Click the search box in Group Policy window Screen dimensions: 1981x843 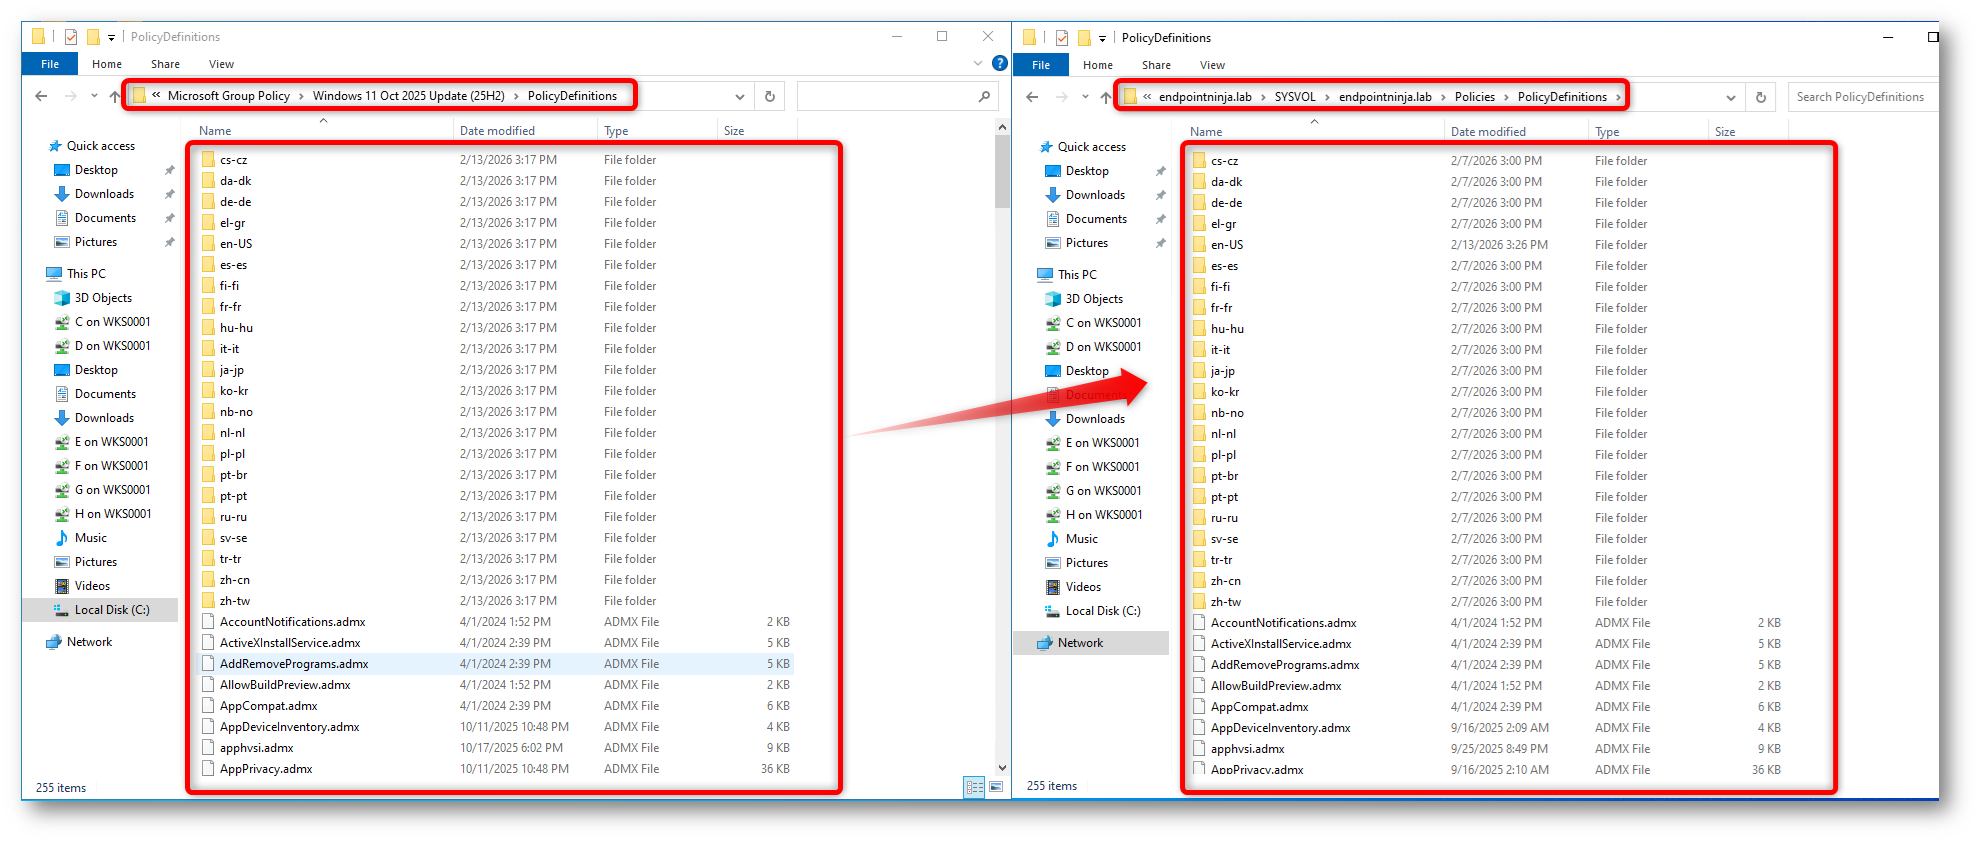tap(897, 96)
